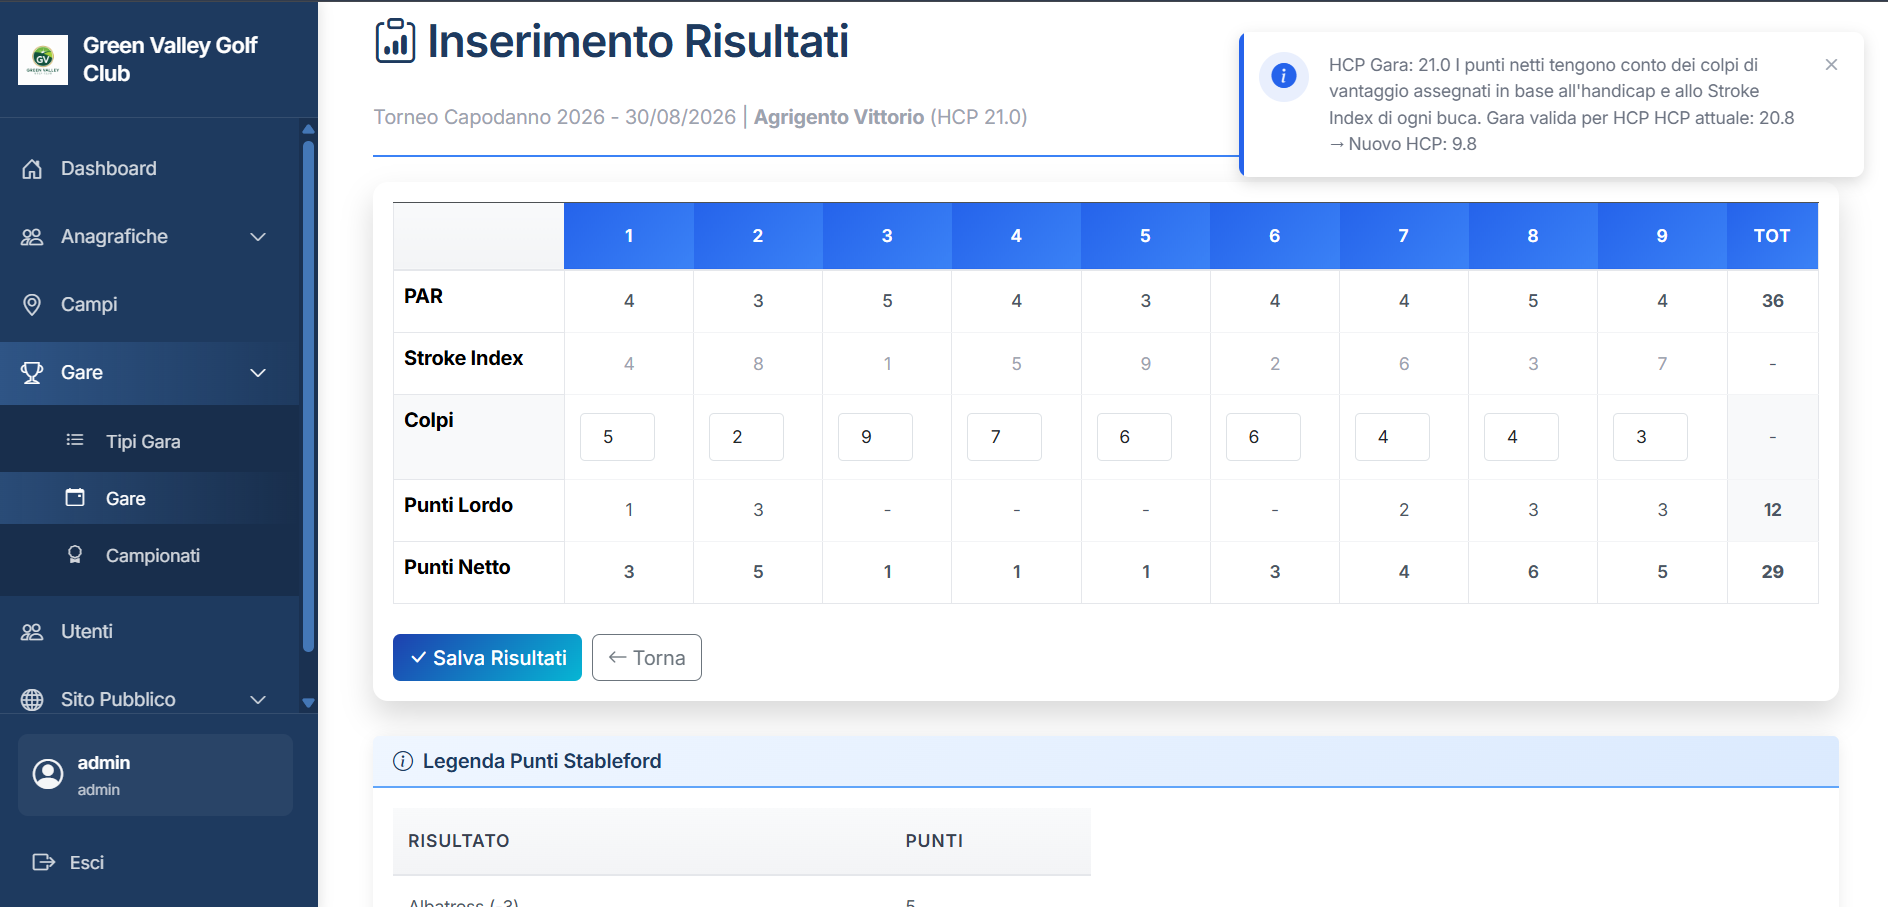Expand the Sito Pubblico chevron
The width and height of the screenshot is (1888, 907).
[258, 699]
